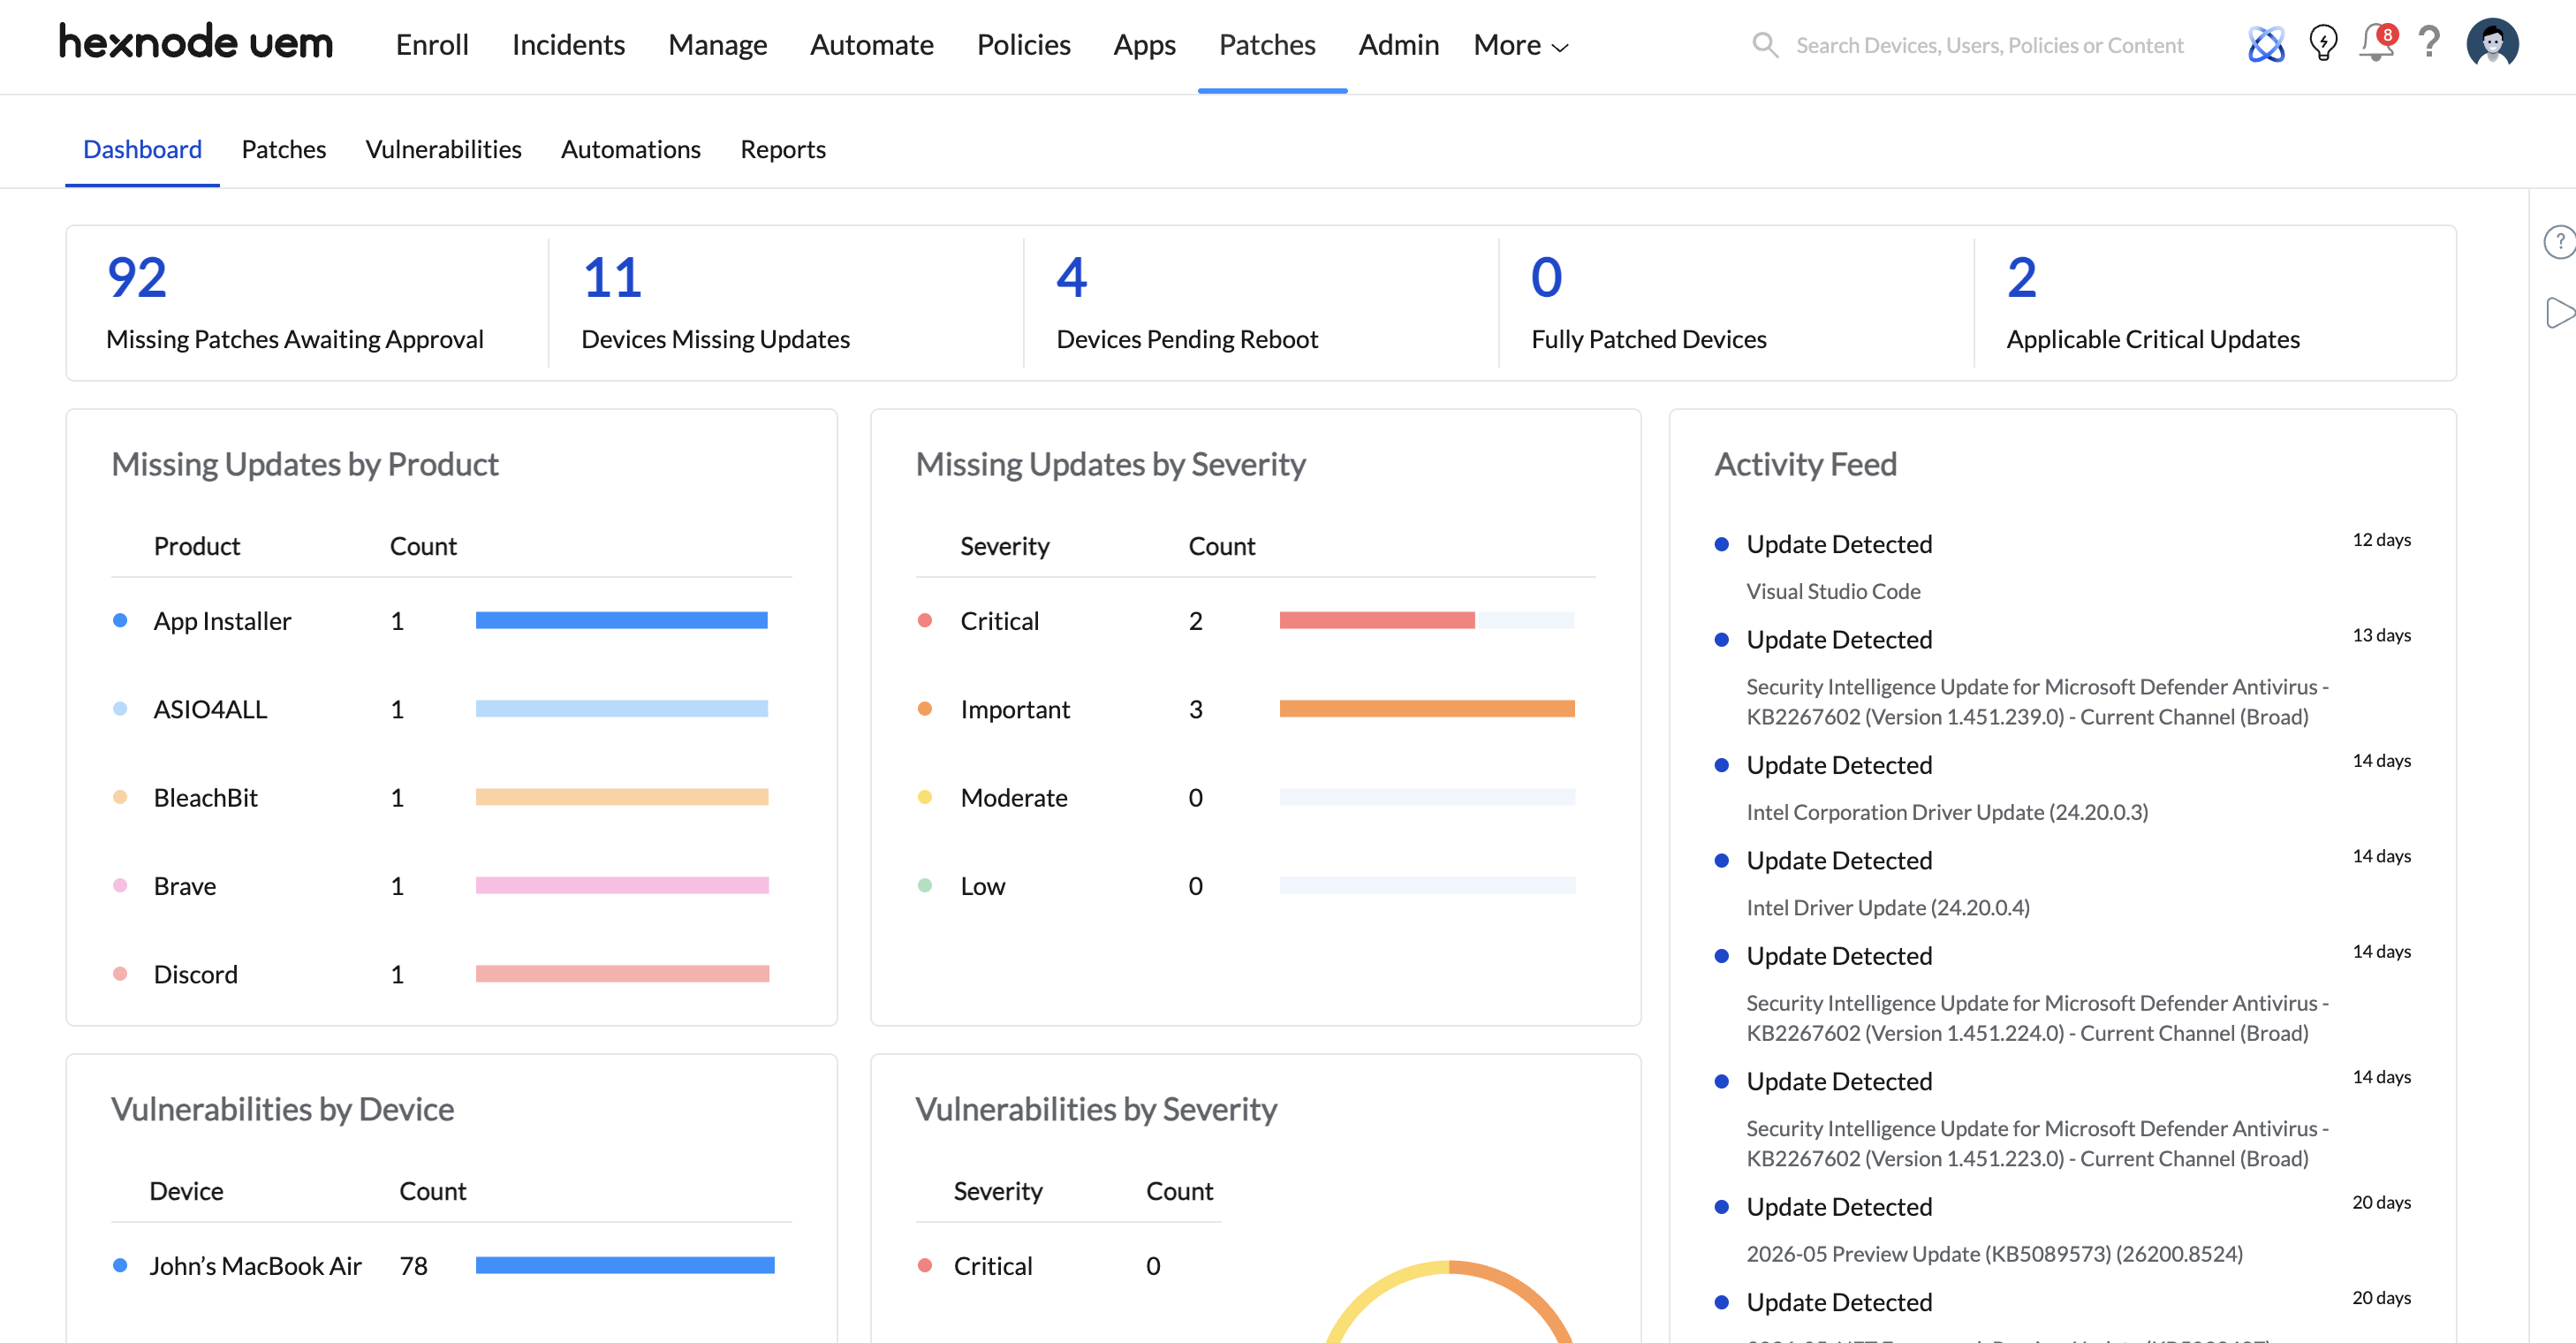Click the search devices input field

pyautogui.click(x=1989, y=45)
